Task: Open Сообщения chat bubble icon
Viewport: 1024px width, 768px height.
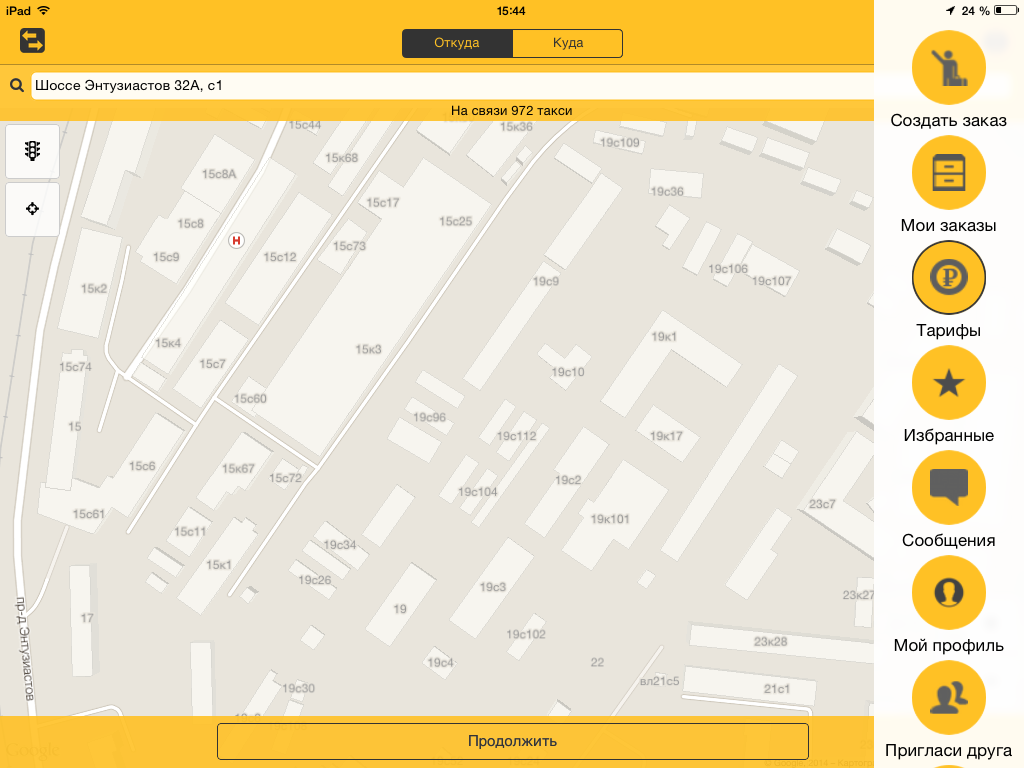Action: click(x=948, y=488)
